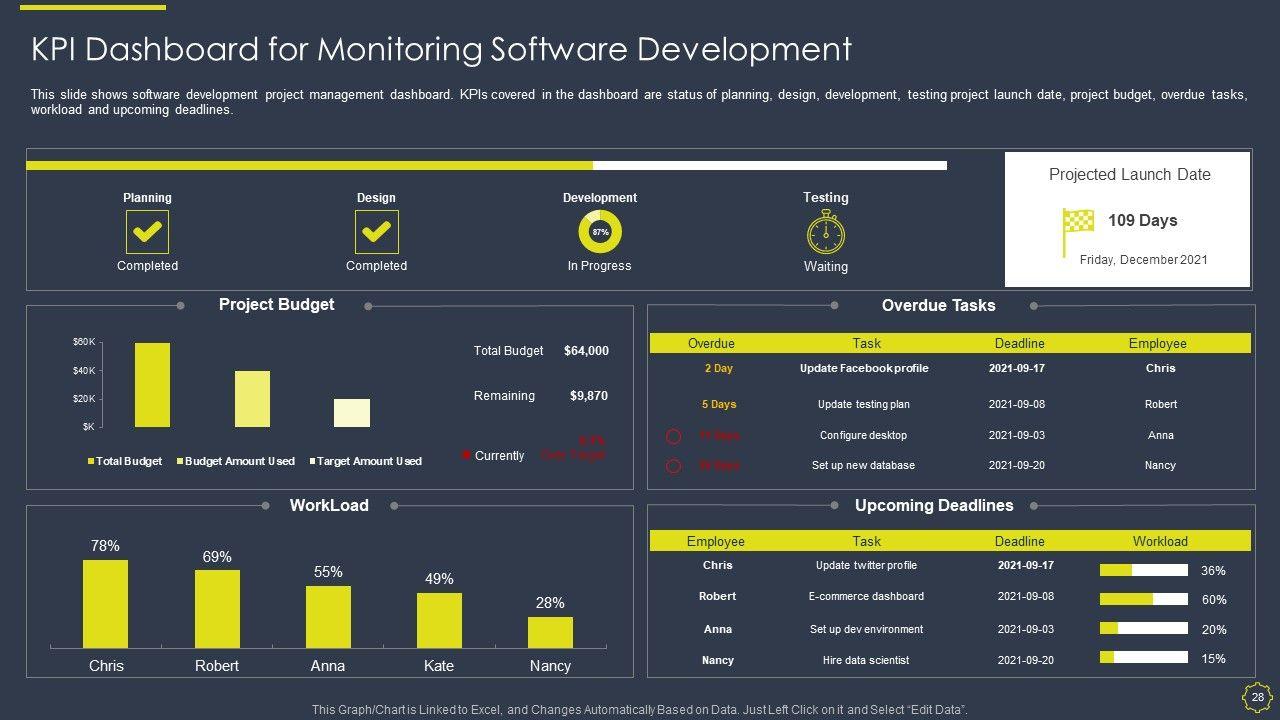Click the Update testing plan task
Viewport: 1280px width, 720px height.
click(864, 405)
